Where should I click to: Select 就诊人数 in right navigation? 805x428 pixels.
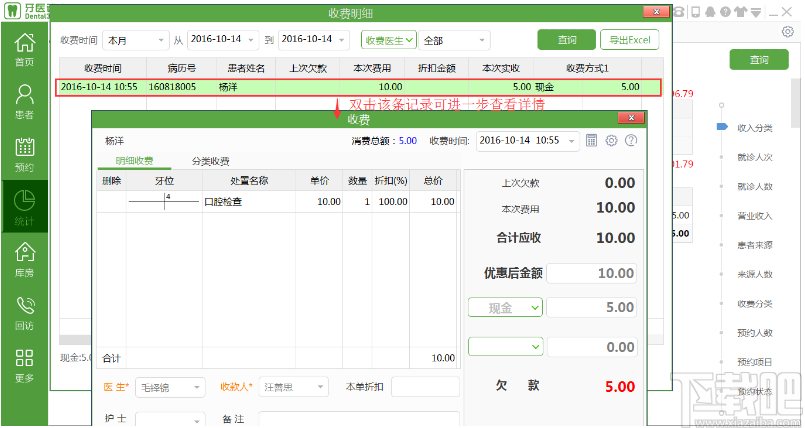[x=755, y=186]
